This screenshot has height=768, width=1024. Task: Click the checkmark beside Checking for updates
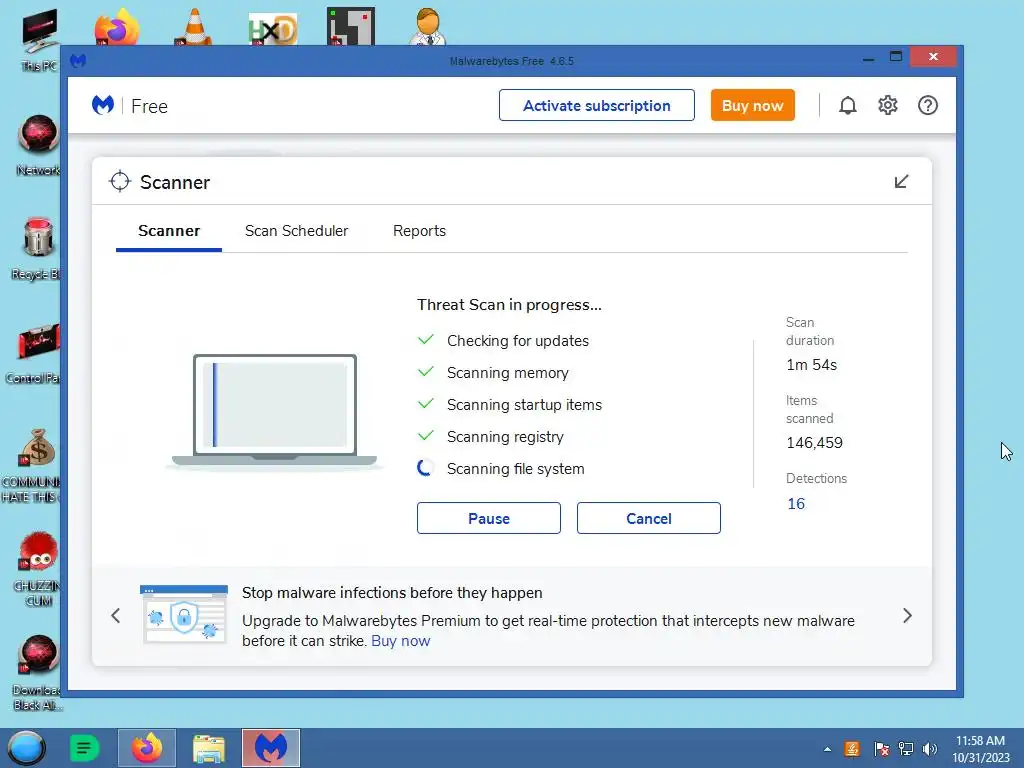(x=425, y=340)
